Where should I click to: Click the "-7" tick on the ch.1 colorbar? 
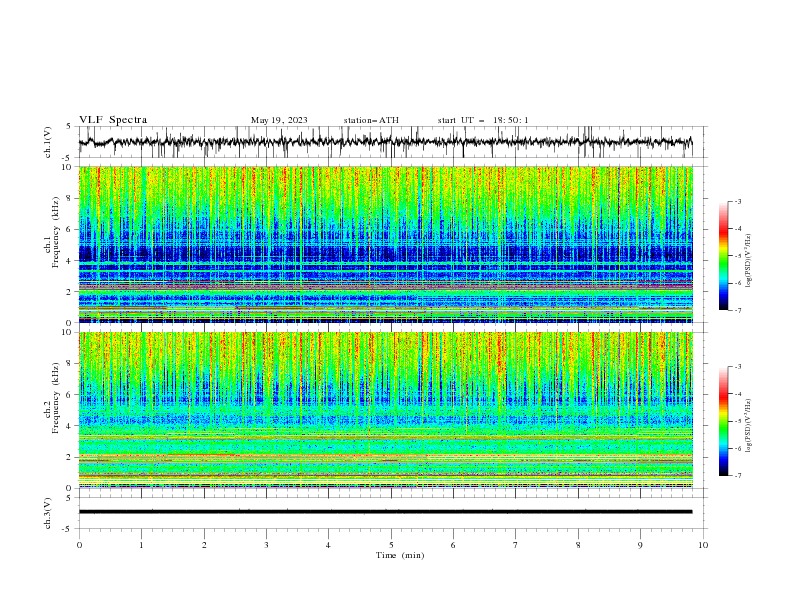(x=737, y=311)
